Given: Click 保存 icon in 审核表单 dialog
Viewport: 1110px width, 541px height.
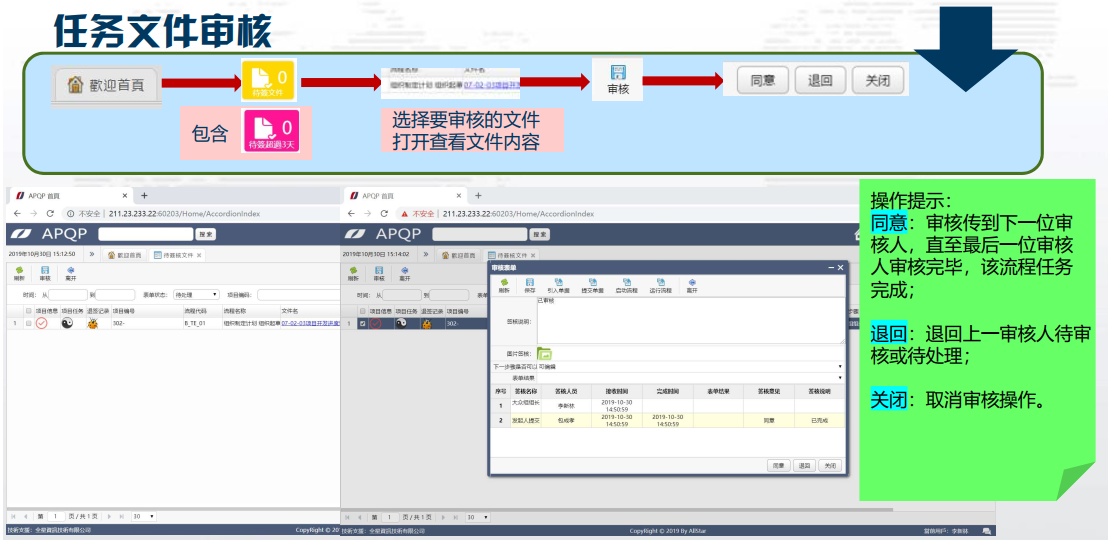Looking at the screenshot, I should coord(530,285).
